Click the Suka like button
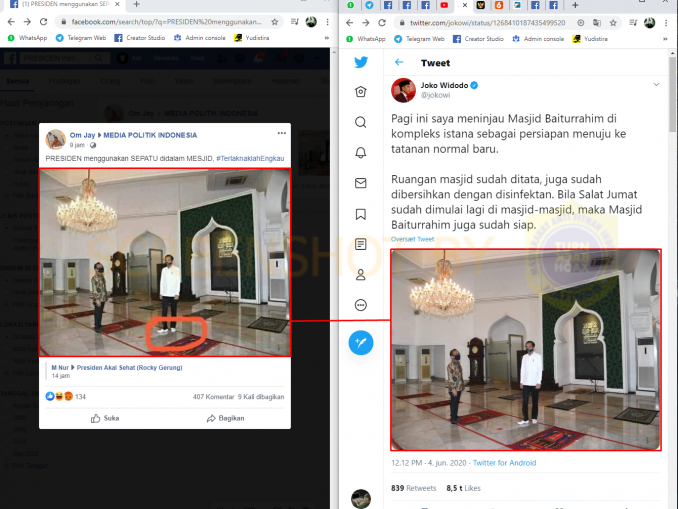The height and width of the screenshot is (509, 678). point(105,418)
